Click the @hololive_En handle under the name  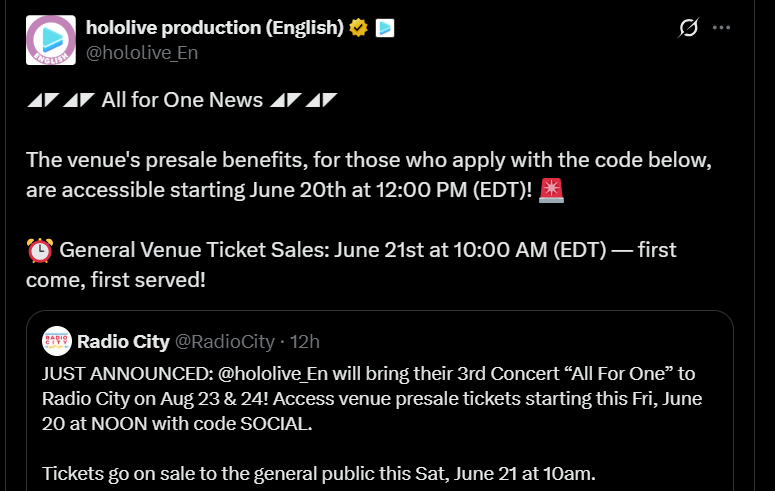tap(142, 53)
